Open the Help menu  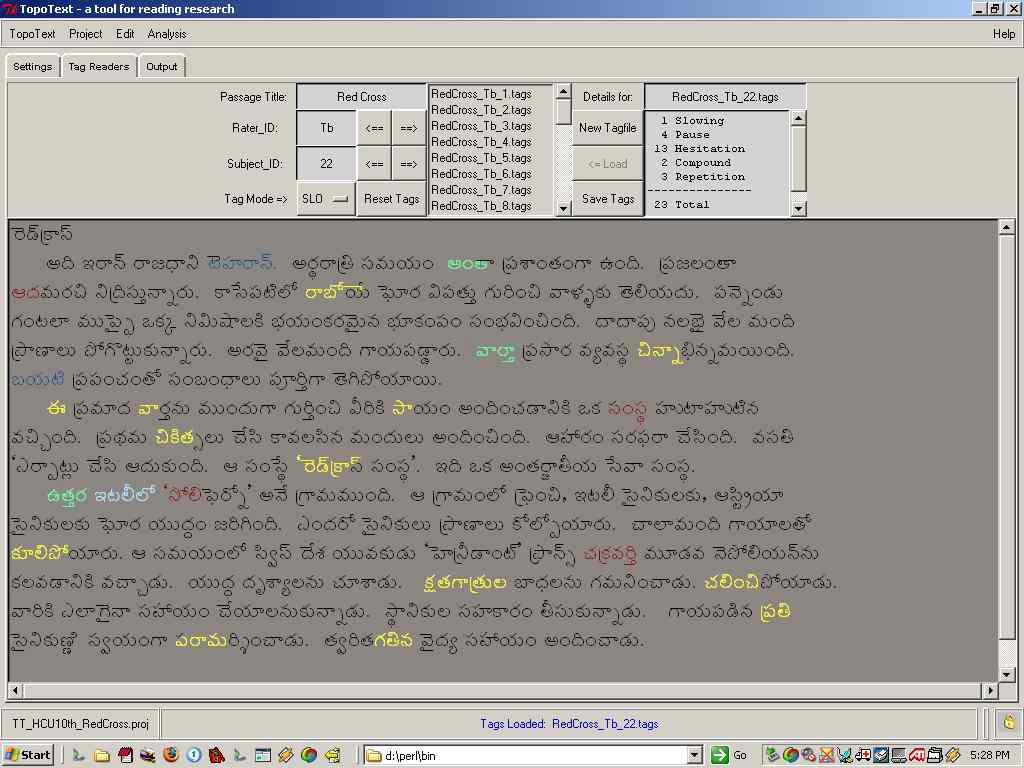click(x=1004, y=34)
